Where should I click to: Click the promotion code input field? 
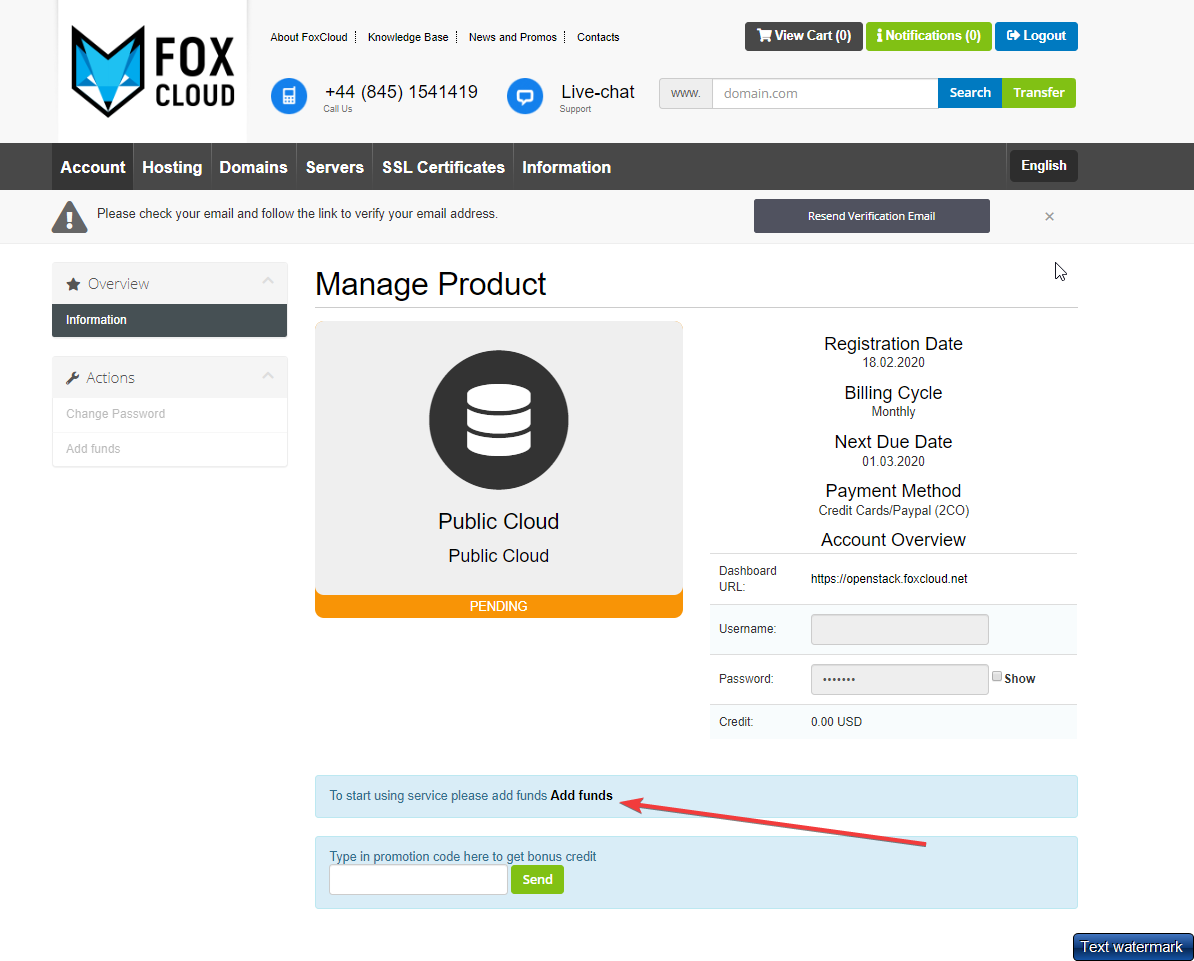418,880
